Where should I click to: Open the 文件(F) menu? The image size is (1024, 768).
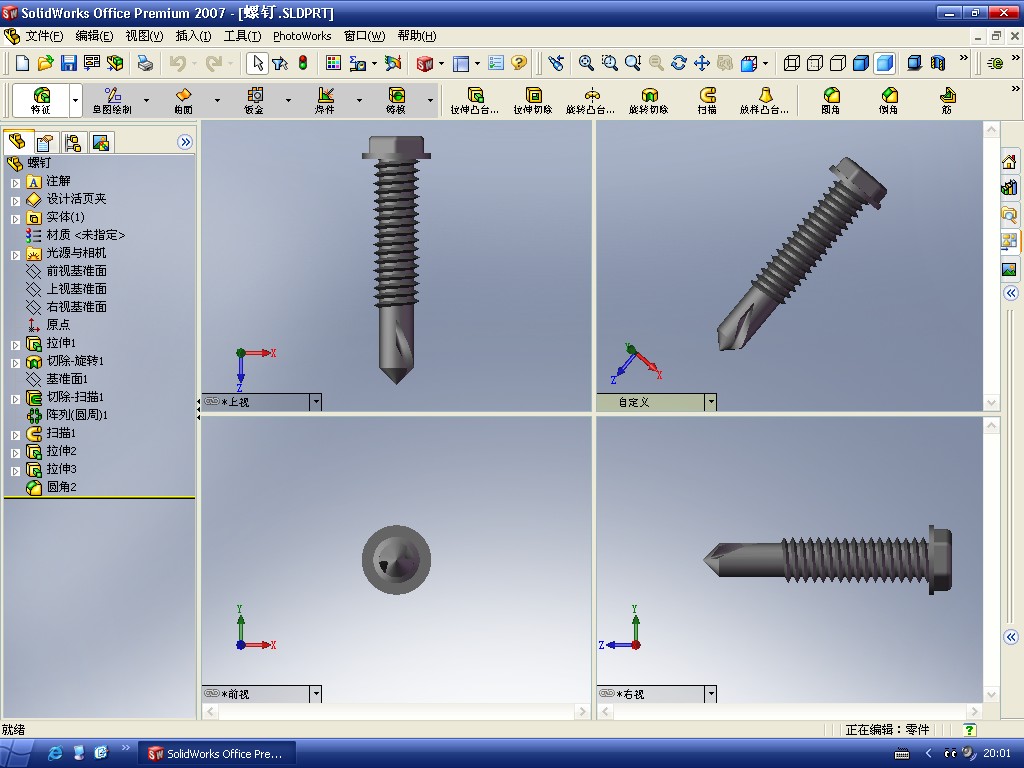[x=44, y=36]
